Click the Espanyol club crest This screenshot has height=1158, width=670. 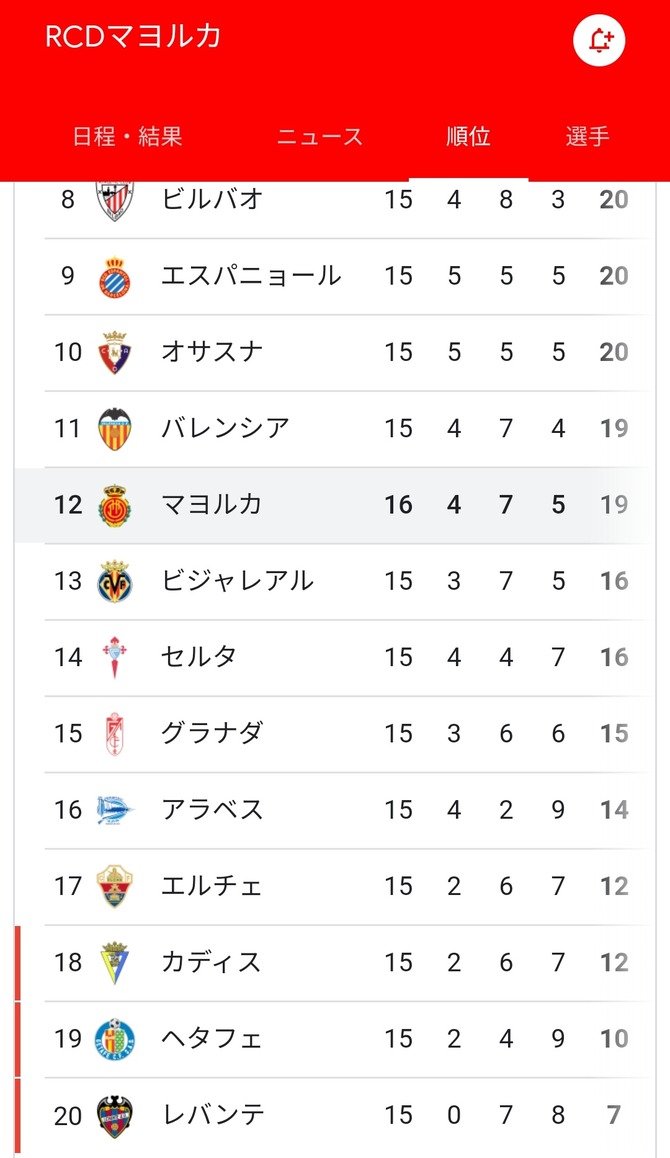114,277
